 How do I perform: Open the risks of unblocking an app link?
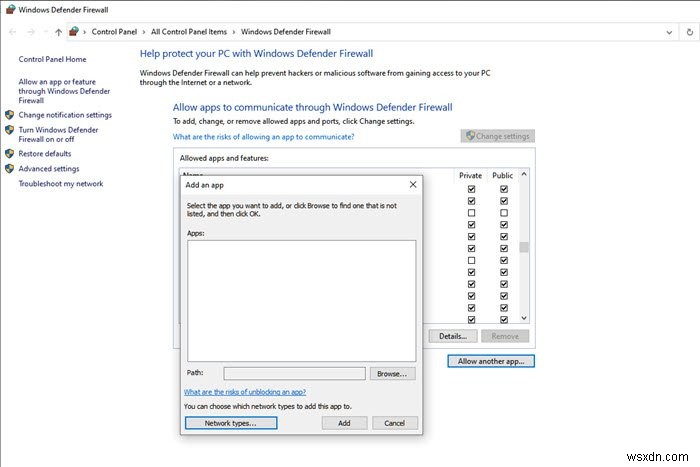pyautogui.click(x=245, y=392)
